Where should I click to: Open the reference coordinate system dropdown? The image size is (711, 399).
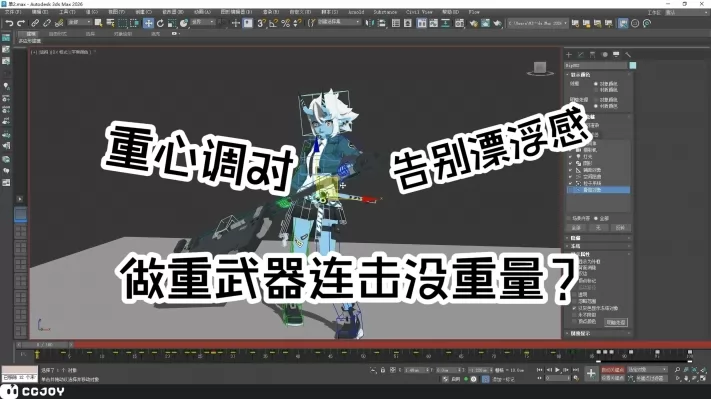pyautogui.click(x=203, y=22)
